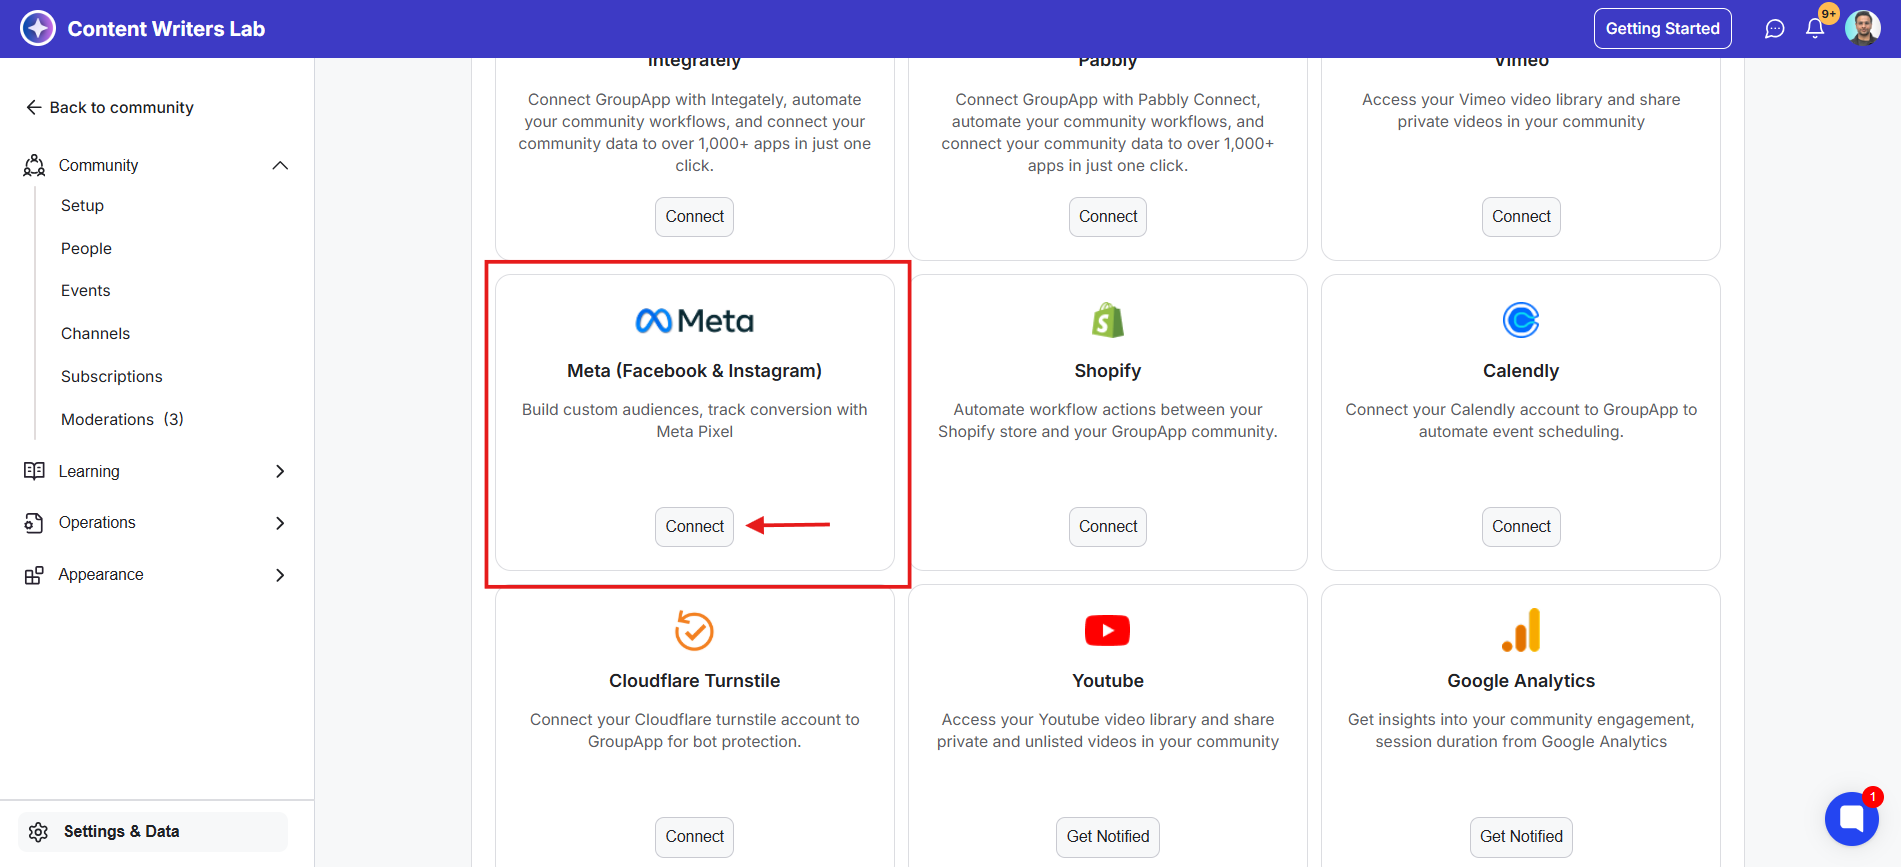
Task: Connect the Cloudflare Turnstile integration
Action: 694,837
